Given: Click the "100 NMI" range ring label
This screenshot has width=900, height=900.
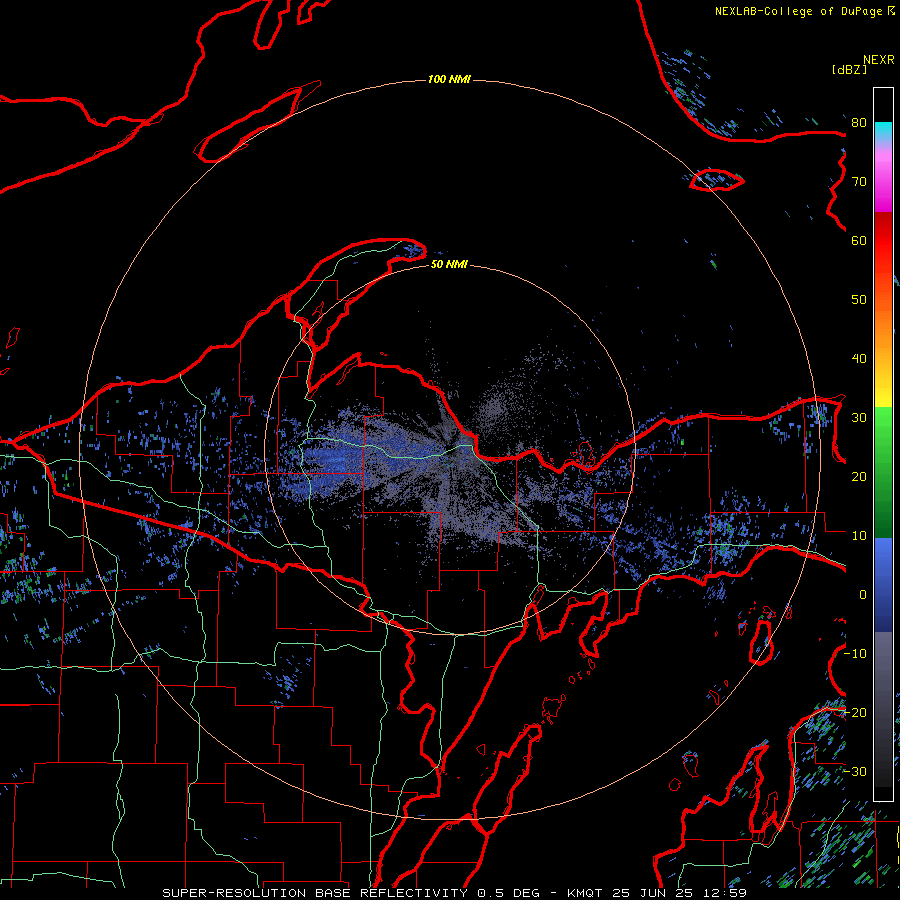Looking at the screenshot, I should 449,79.
